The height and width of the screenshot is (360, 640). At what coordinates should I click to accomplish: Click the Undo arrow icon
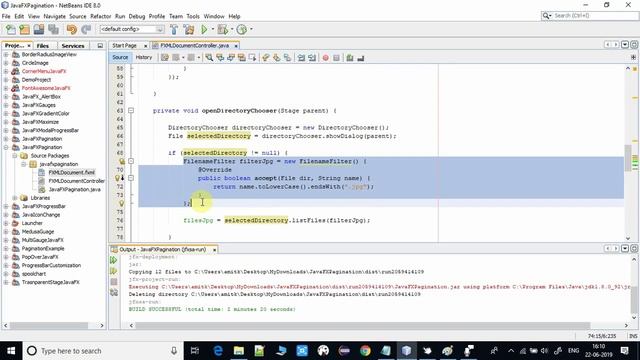coord(72,29)
